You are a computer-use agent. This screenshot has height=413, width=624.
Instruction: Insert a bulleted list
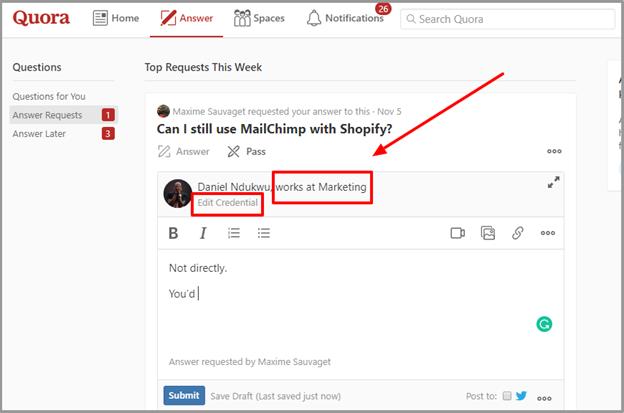[263, 233]
